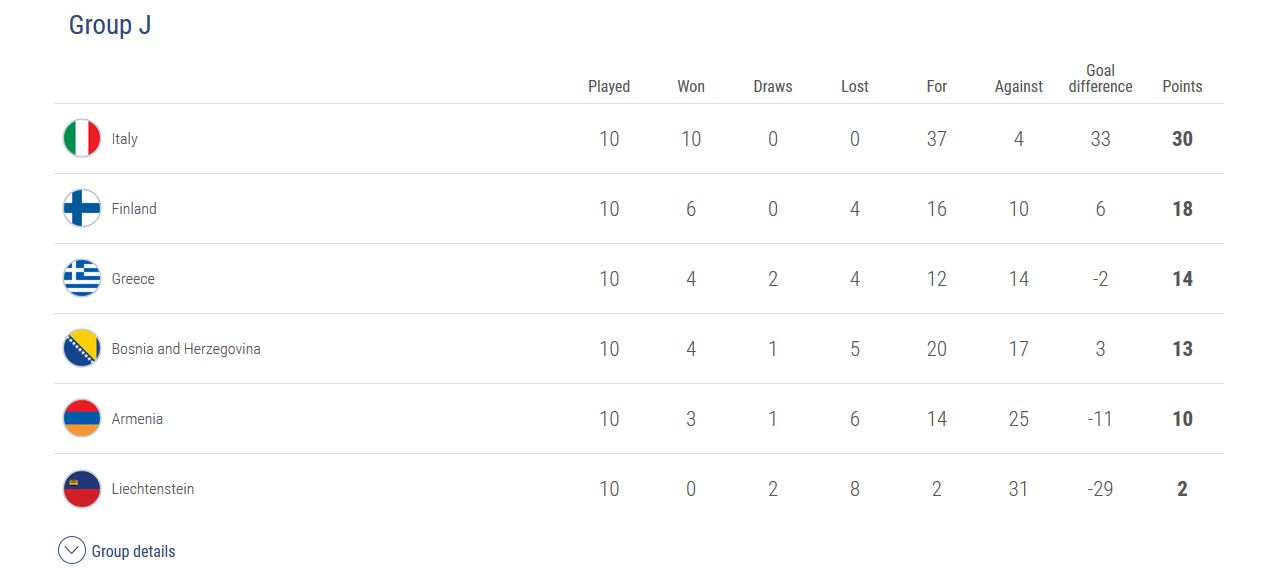Click Italy's 30 points value
Viewport: 1284px width, 569px height.
click(x=1182, y=139)
